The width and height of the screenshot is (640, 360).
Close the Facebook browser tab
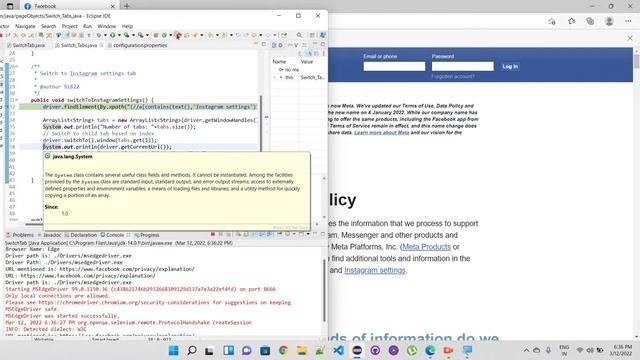113,6
